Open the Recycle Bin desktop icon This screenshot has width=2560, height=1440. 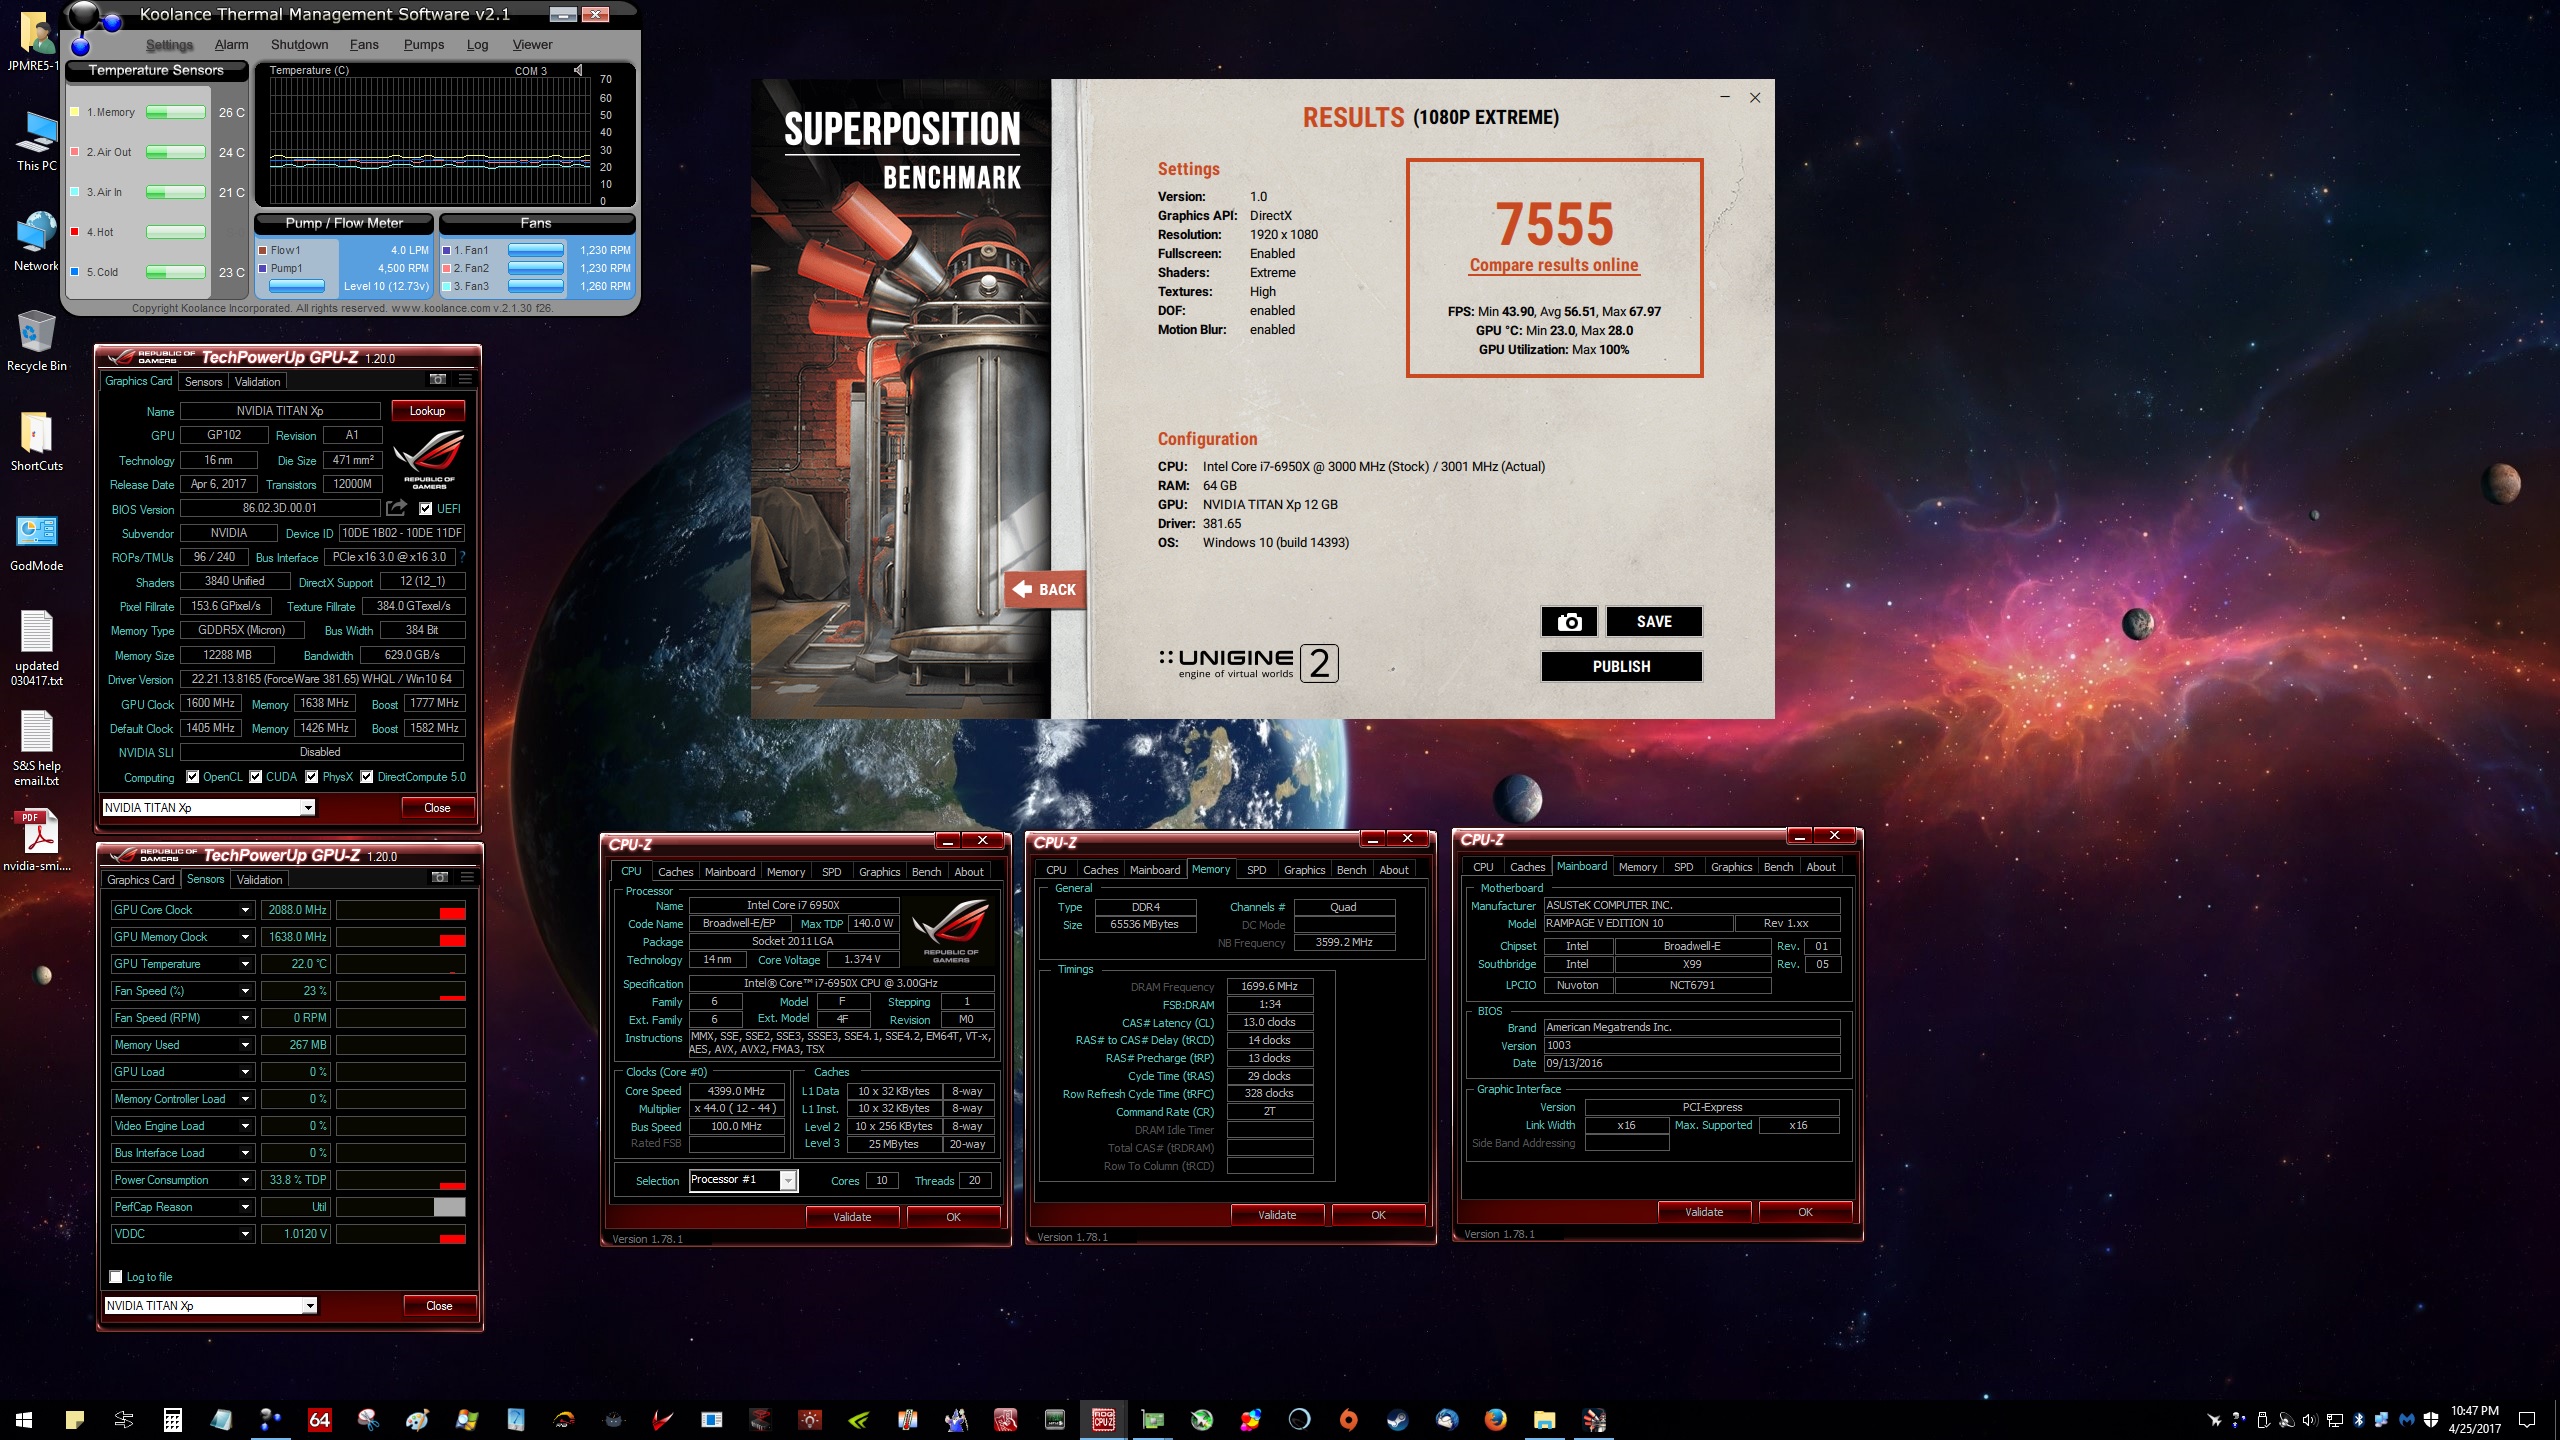pos(36,341)
